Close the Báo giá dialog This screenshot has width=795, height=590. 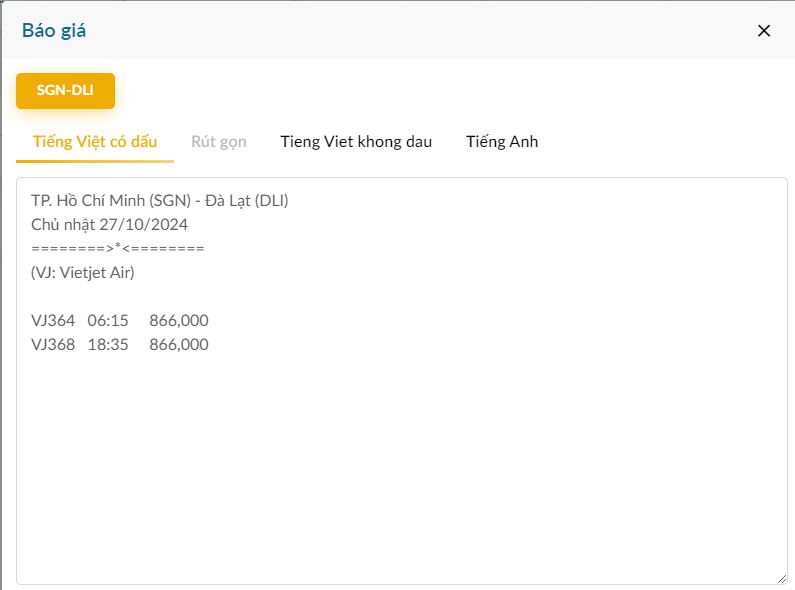[x=764, y=30]
